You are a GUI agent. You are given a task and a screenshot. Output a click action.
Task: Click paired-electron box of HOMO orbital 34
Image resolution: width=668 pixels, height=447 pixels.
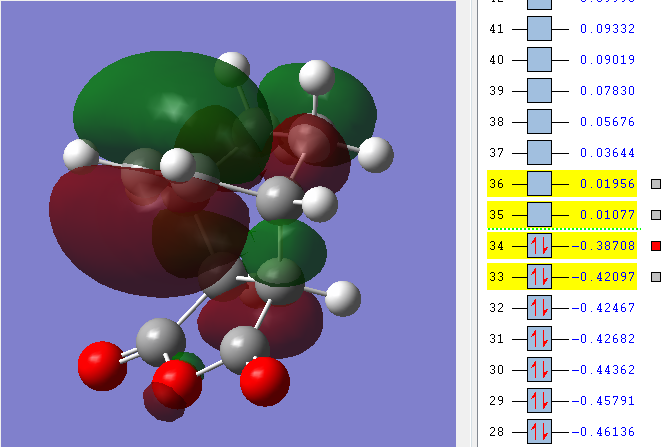click(539, 246)
